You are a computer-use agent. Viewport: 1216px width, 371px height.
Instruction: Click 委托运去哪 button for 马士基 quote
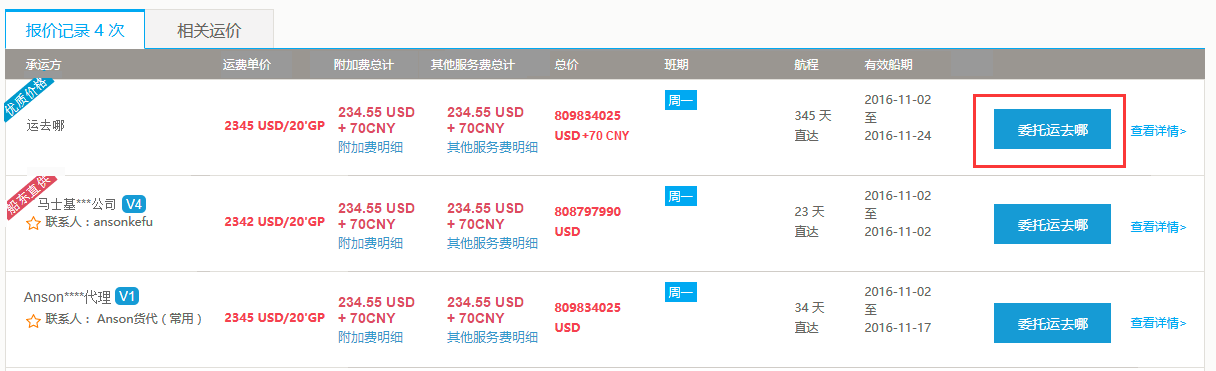[1052, 224]
